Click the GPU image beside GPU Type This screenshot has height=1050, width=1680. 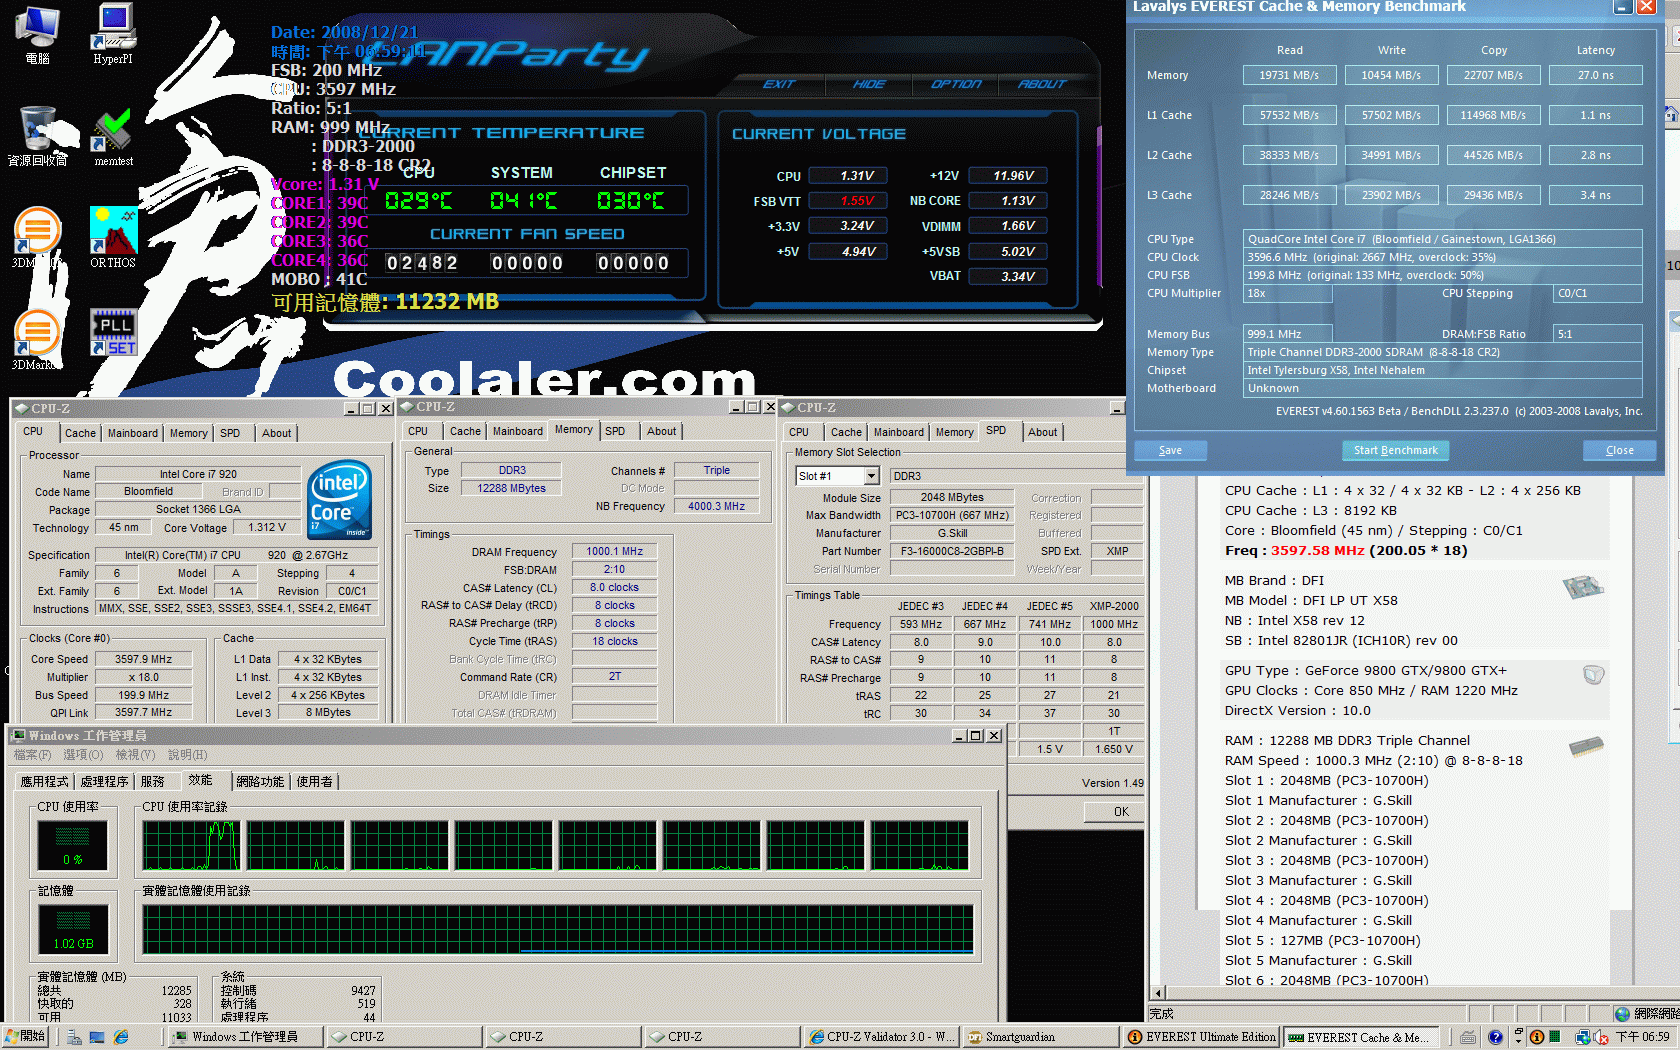pyautogui.click(x=1593, y=675)
